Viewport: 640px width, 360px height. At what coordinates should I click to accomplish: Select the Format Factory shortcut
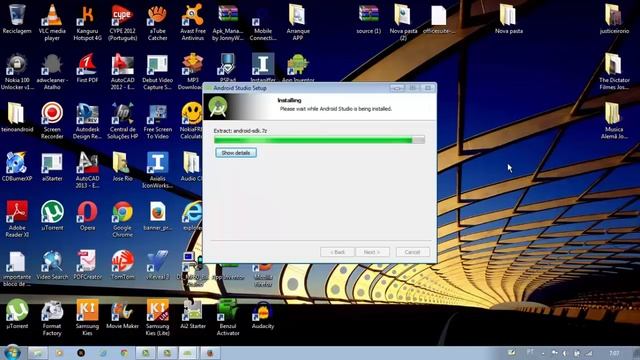coord(52,318)
